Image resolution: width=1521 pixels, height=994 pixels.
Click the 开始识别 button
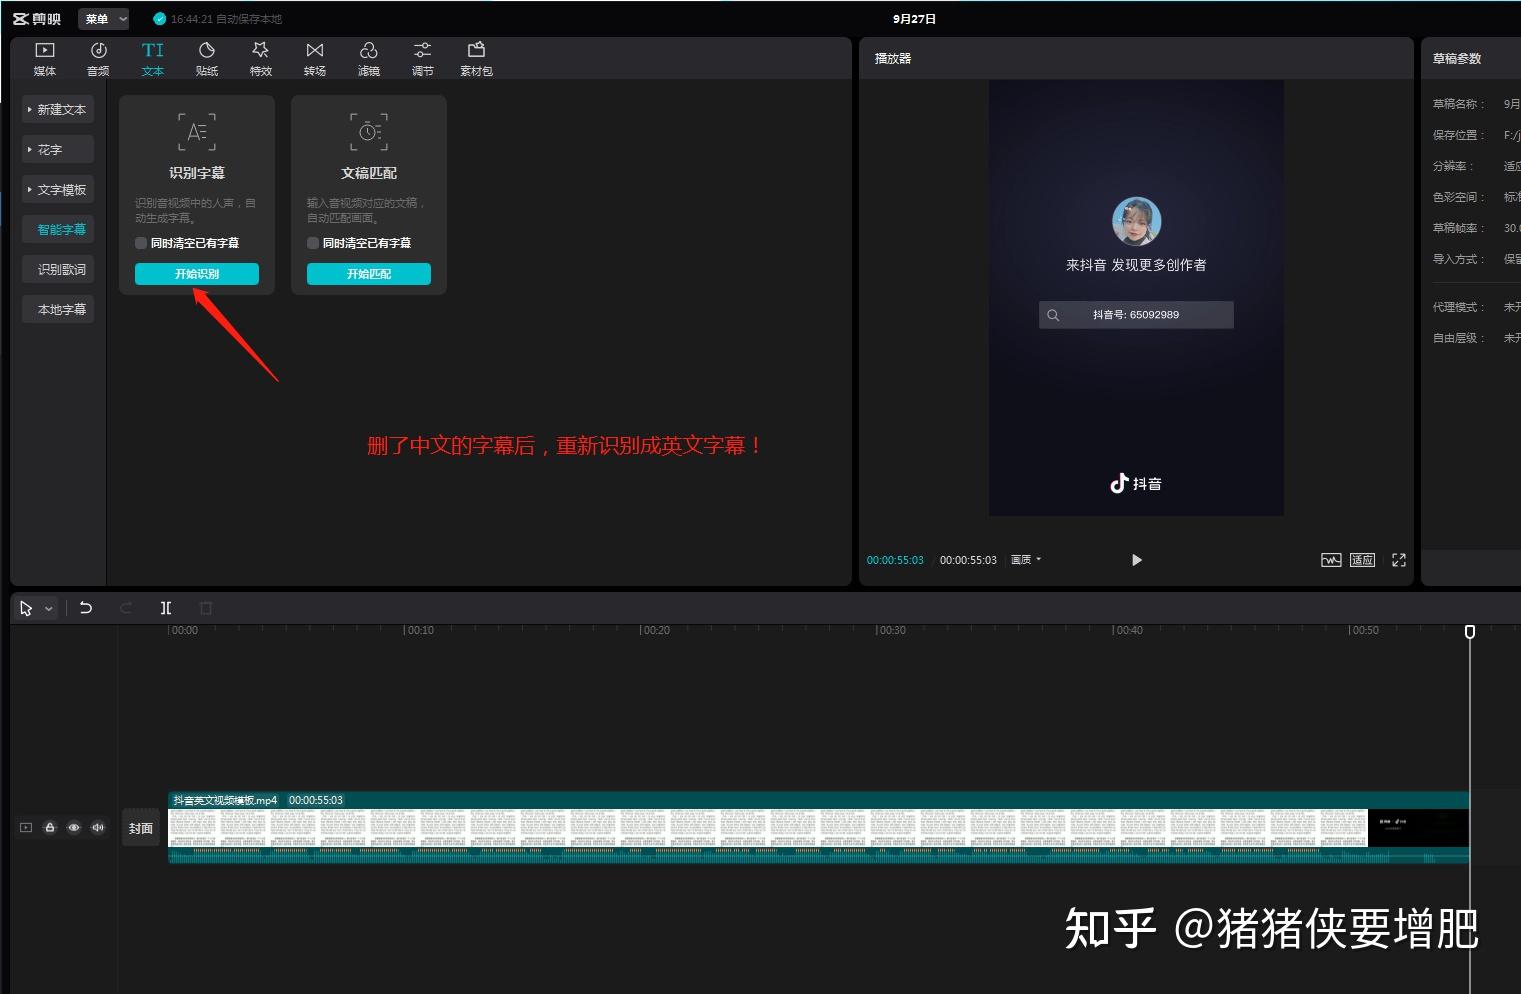pyautogui.click(x=197, y=274)
